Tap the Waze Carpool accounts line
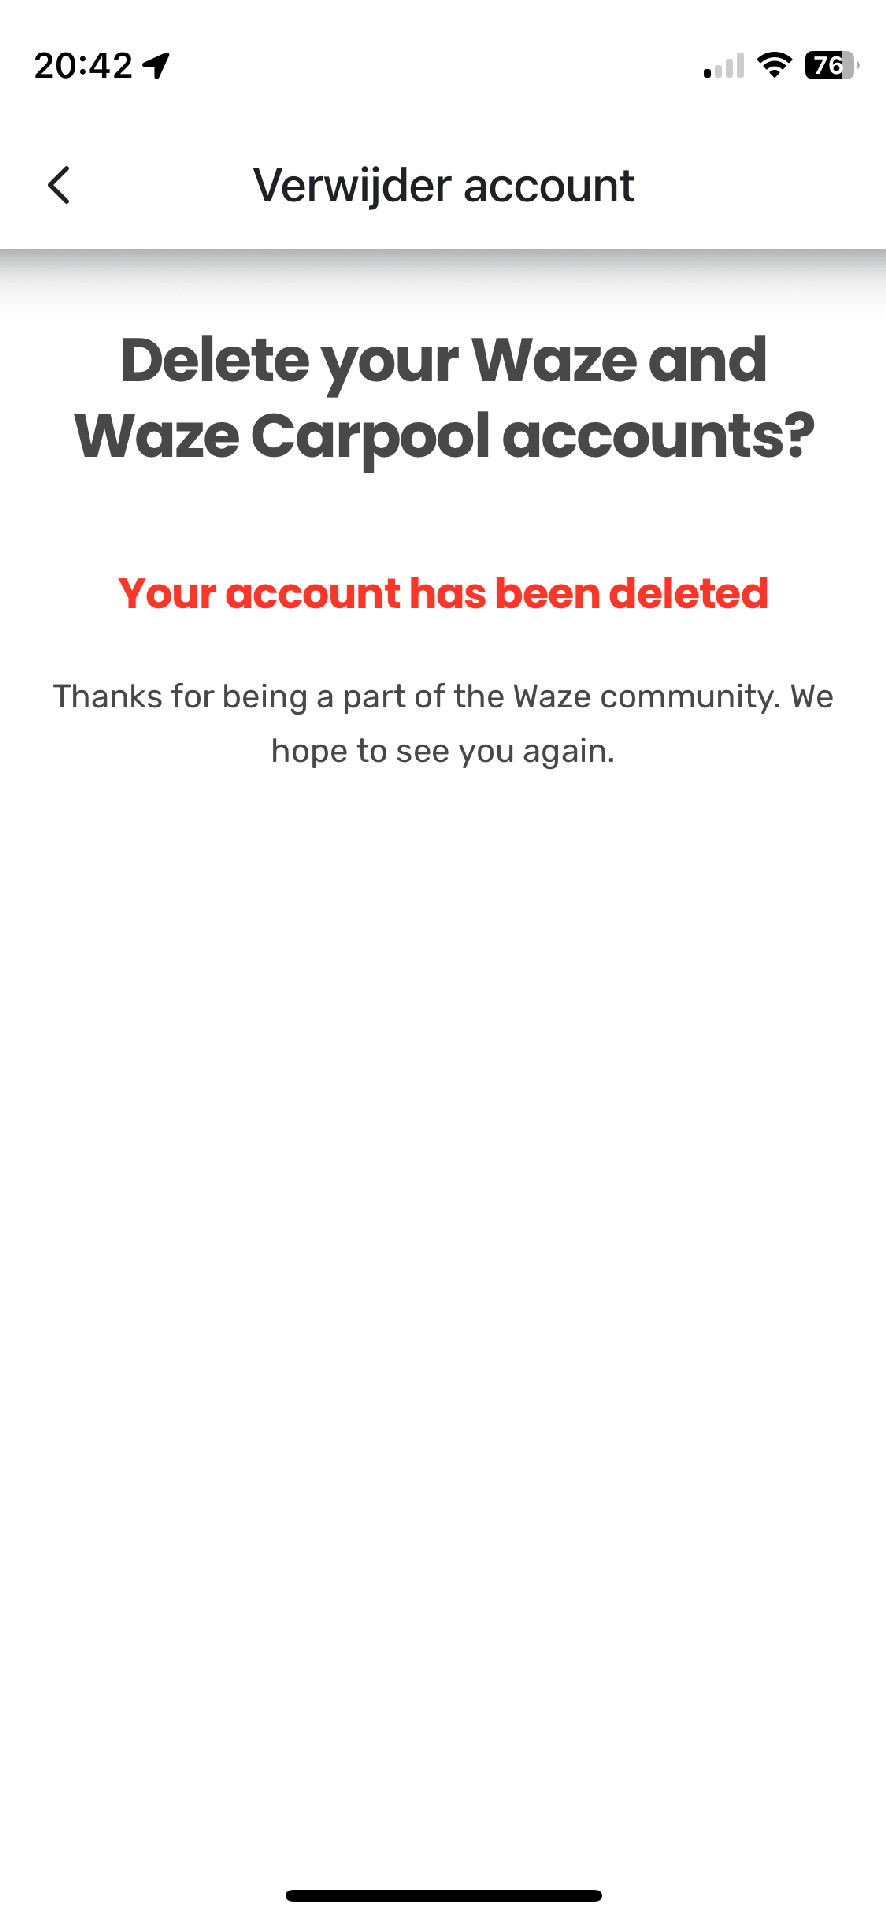 [x=445, y=437]
